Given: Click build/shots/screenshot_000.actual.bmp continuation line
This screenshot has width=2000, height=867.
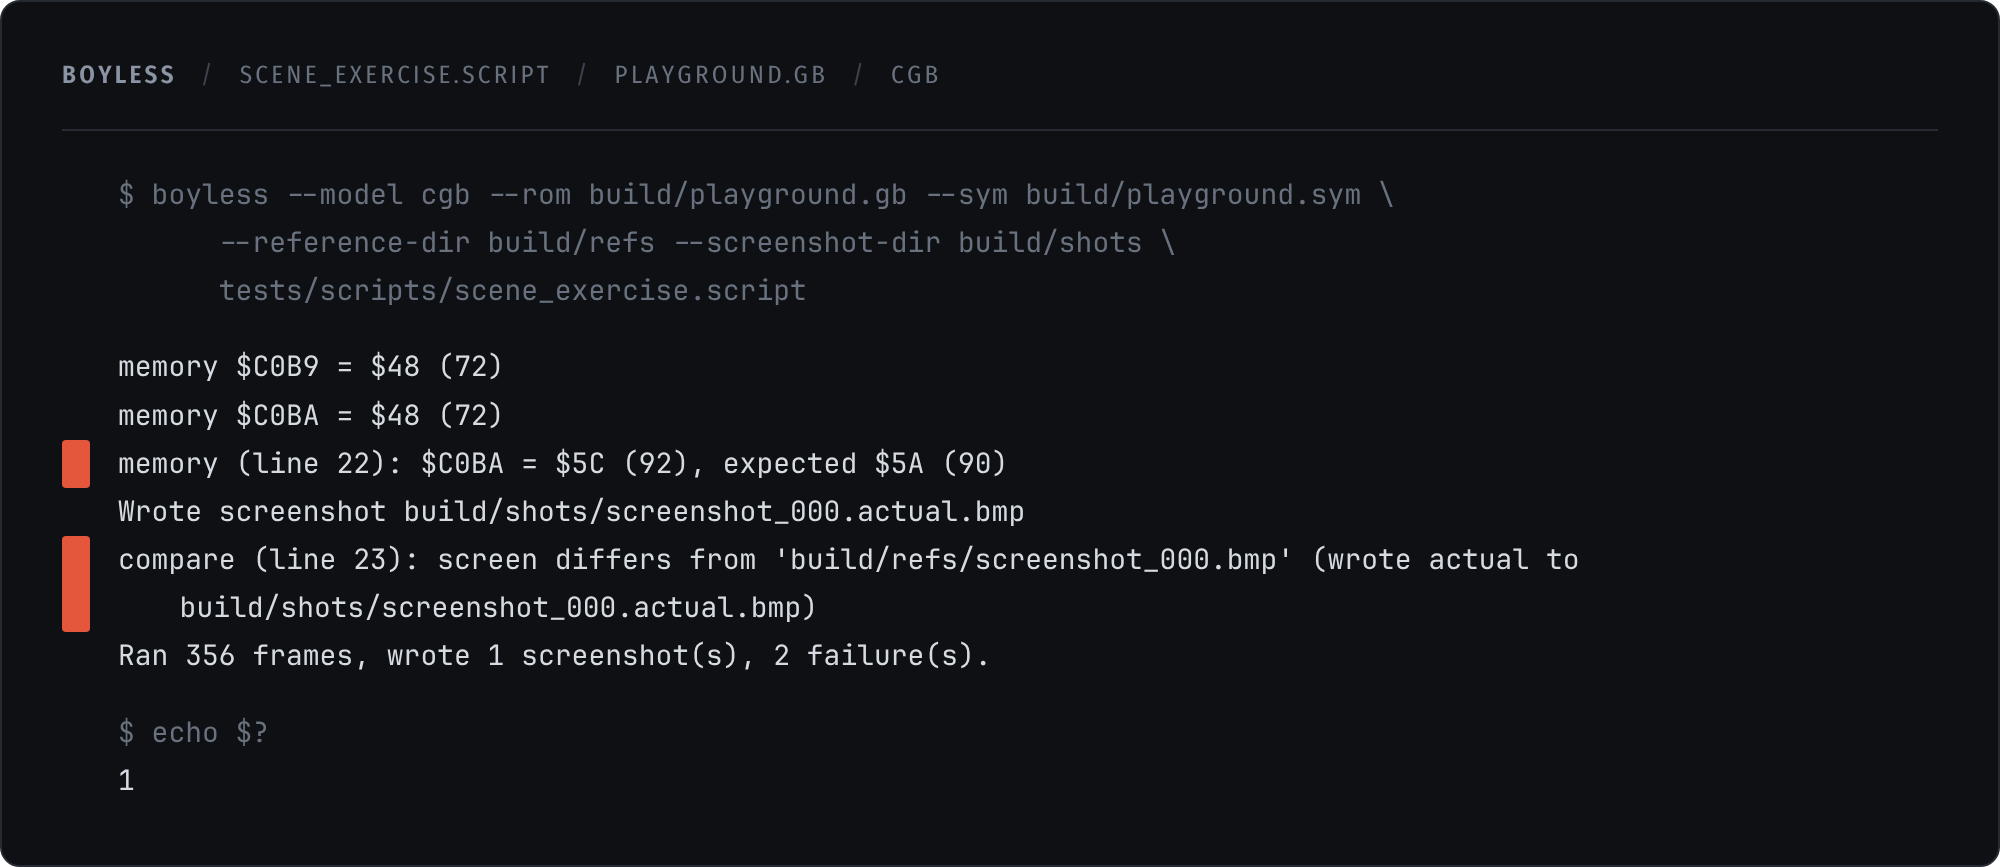Looking at the screenshot, I should coord(498,608).
